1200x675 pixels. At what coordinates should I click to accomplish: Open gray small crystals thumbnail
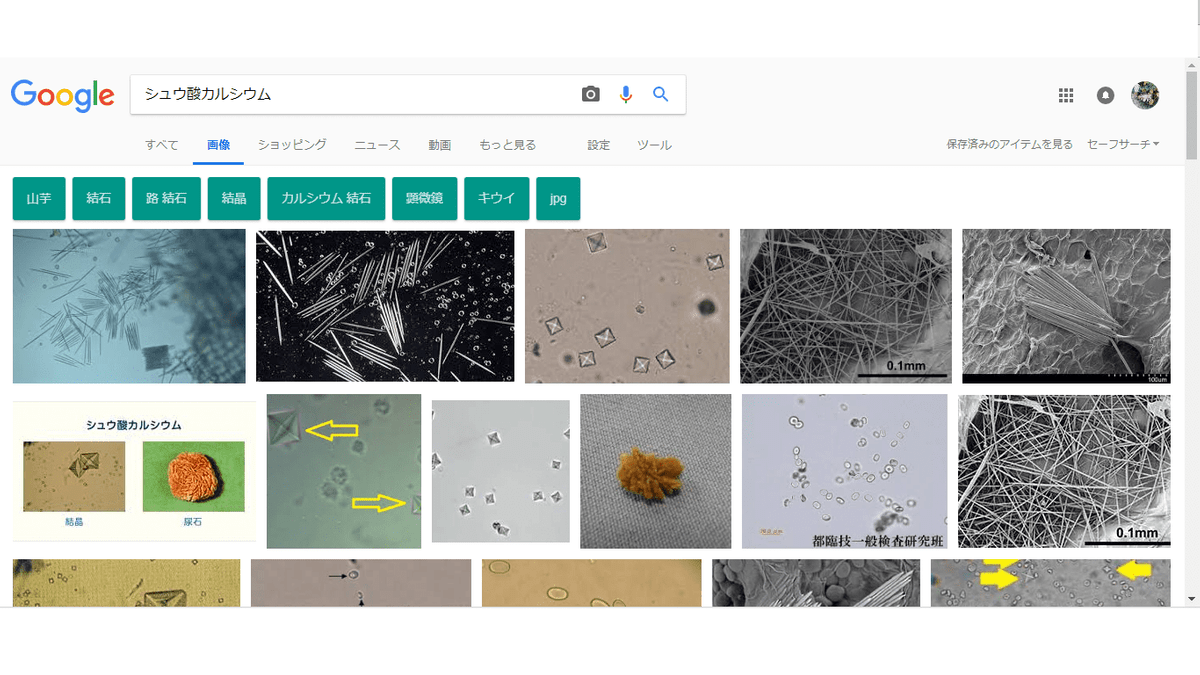[501, 471]
